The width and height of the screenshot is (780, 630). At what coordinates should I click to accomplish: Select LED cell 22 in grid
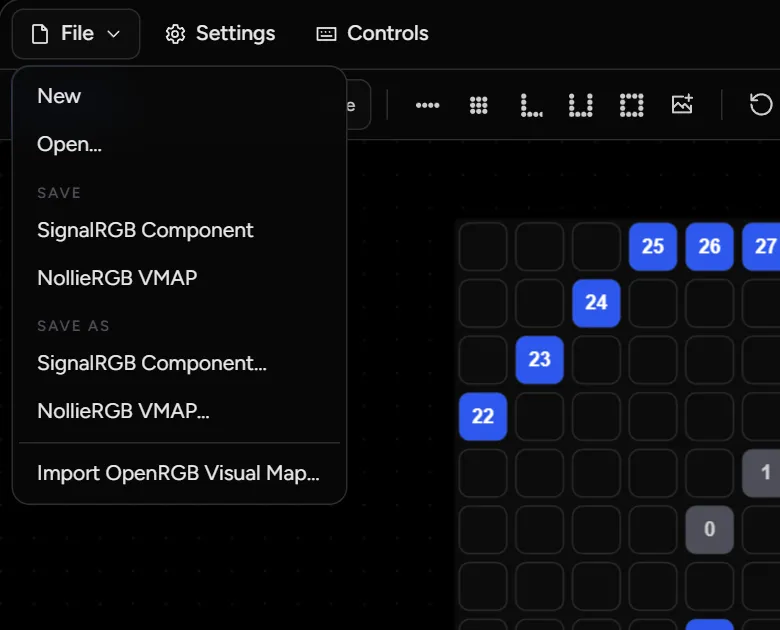[483, 417]
